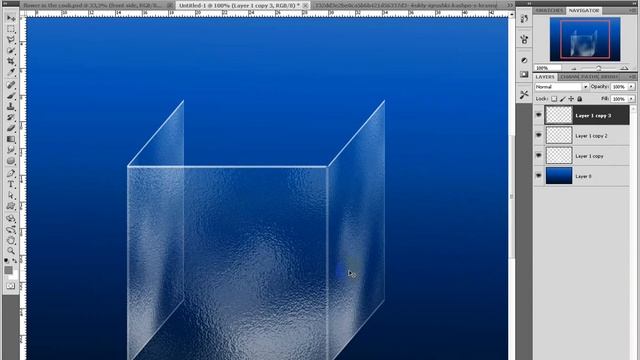
Task: Select the Lasso tool
Action: tap(11, 40)
